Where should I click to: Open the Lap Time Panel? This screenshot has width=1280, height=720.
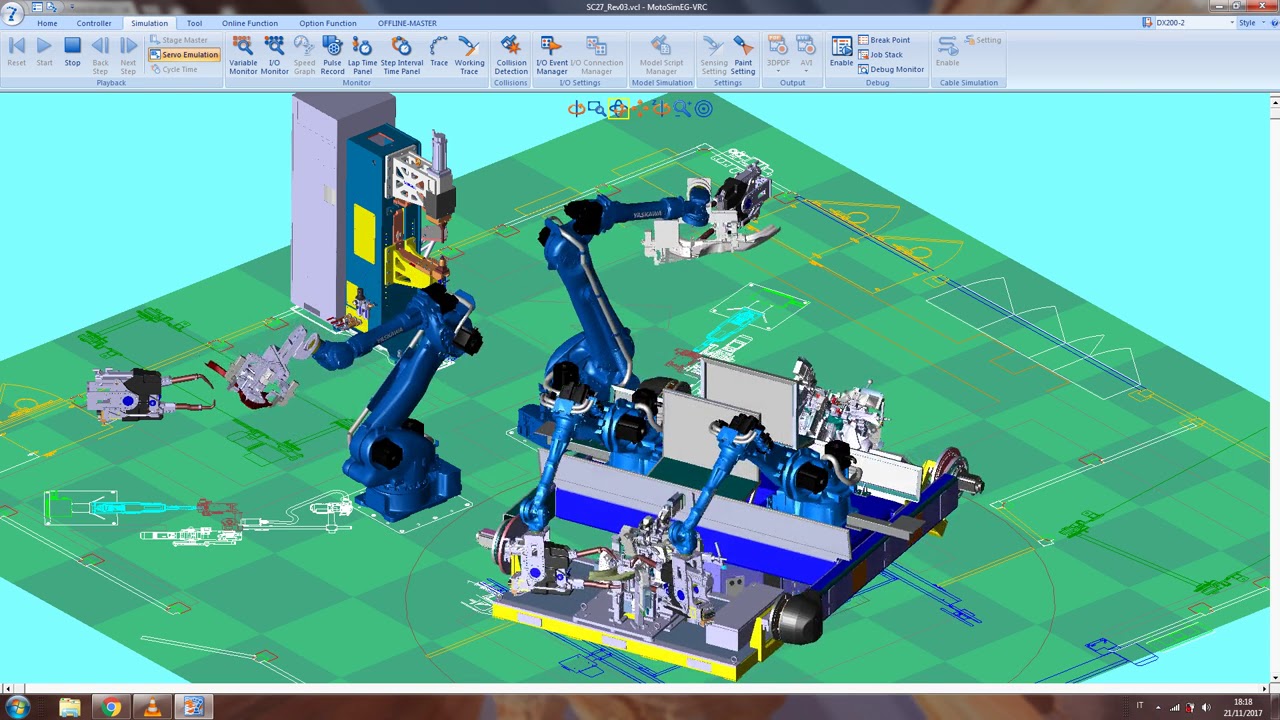click(362, 55)
